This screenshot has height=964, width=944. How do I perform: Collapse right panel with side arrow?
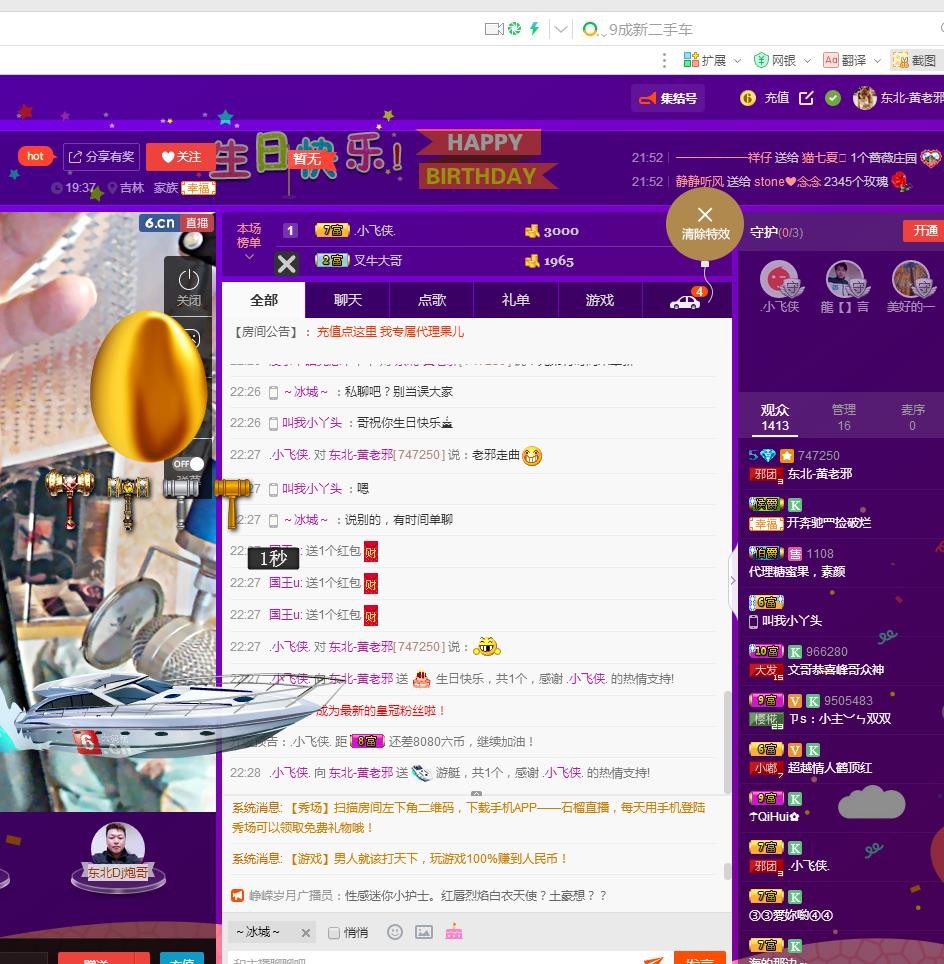pyautogui.click(x=732, y=580)
